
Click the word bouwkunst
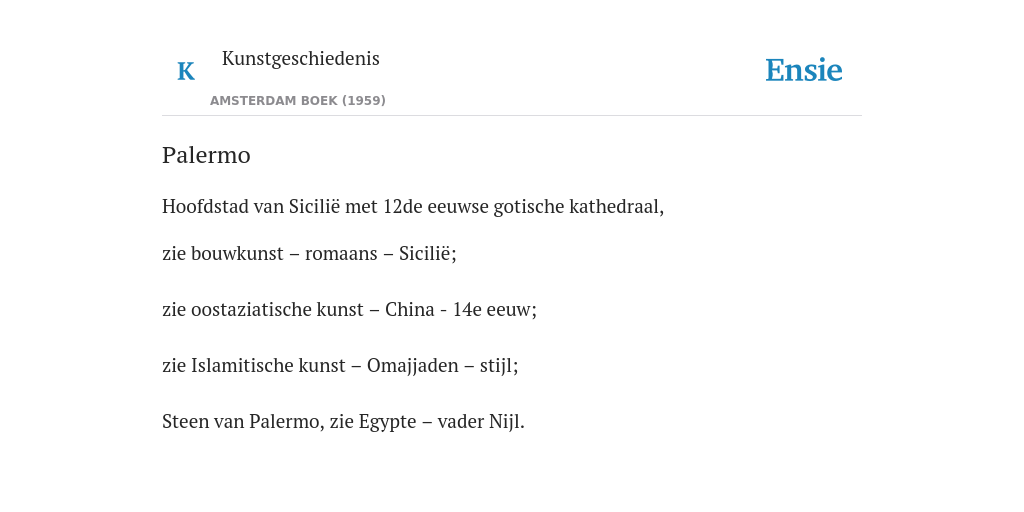click(246, 253)
